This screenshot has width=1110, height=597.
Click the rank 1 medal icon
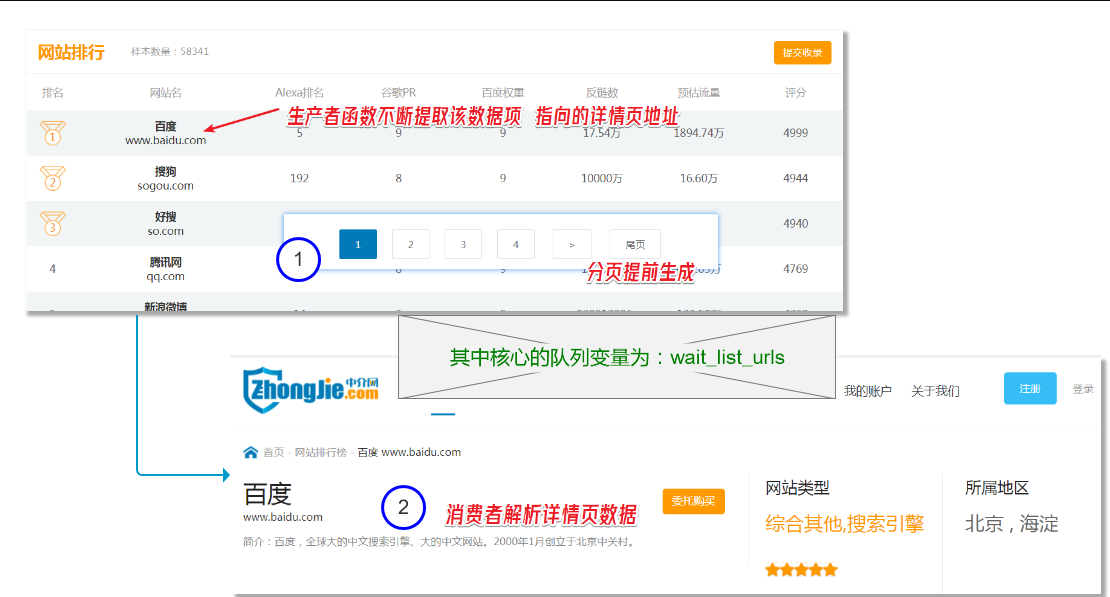(x=52, y=132)
